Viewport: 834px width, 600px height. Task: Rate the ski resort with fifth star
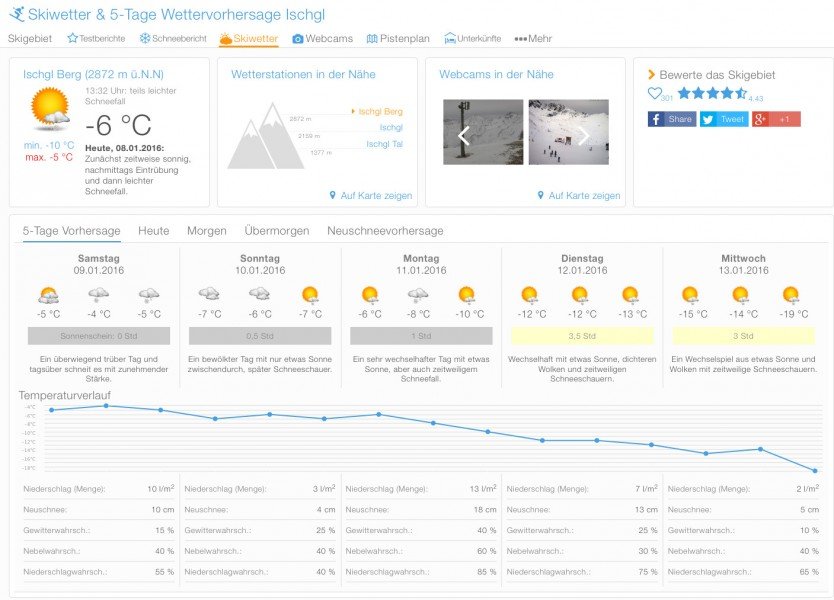[741, 93]
